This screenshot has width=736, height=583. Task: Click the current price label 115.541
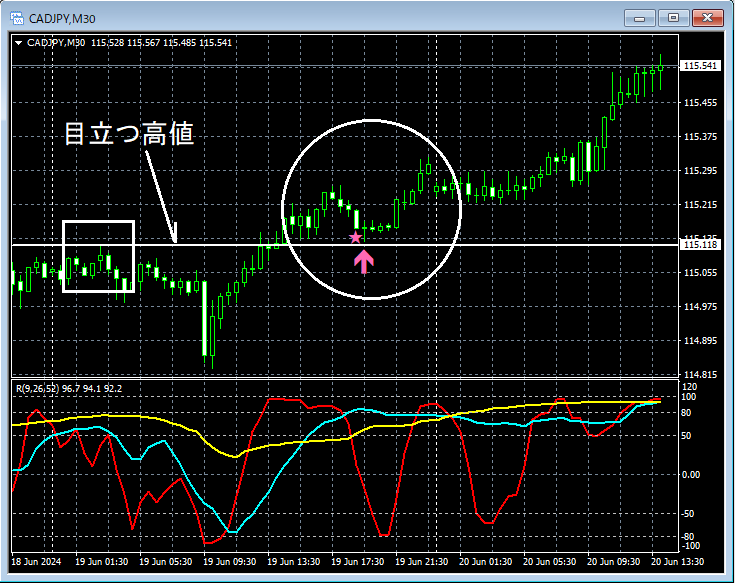[x=700, y=66]
